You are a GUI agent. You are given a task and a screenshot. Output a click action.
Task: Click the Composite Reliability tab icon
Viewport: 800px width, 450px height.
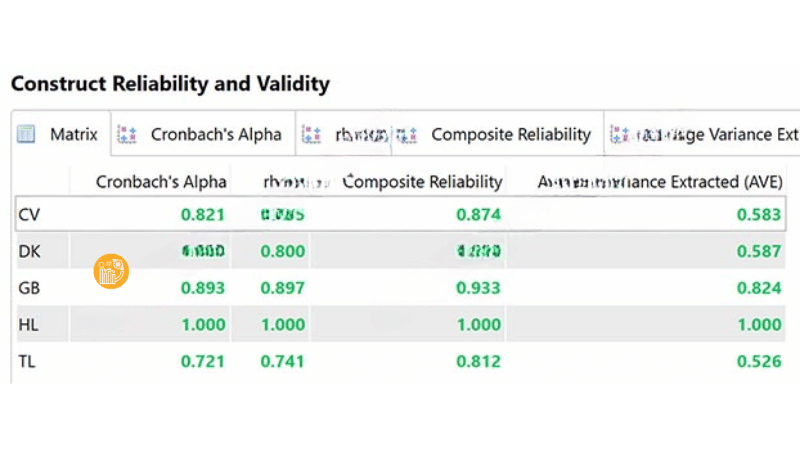tap(406, 134)
